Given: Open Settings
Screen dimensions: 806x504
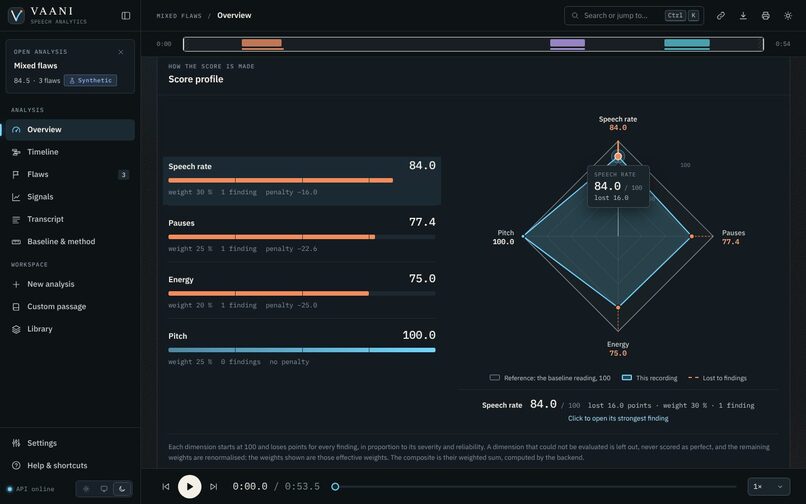Looking at the screenshot, I should click(70, 443).
